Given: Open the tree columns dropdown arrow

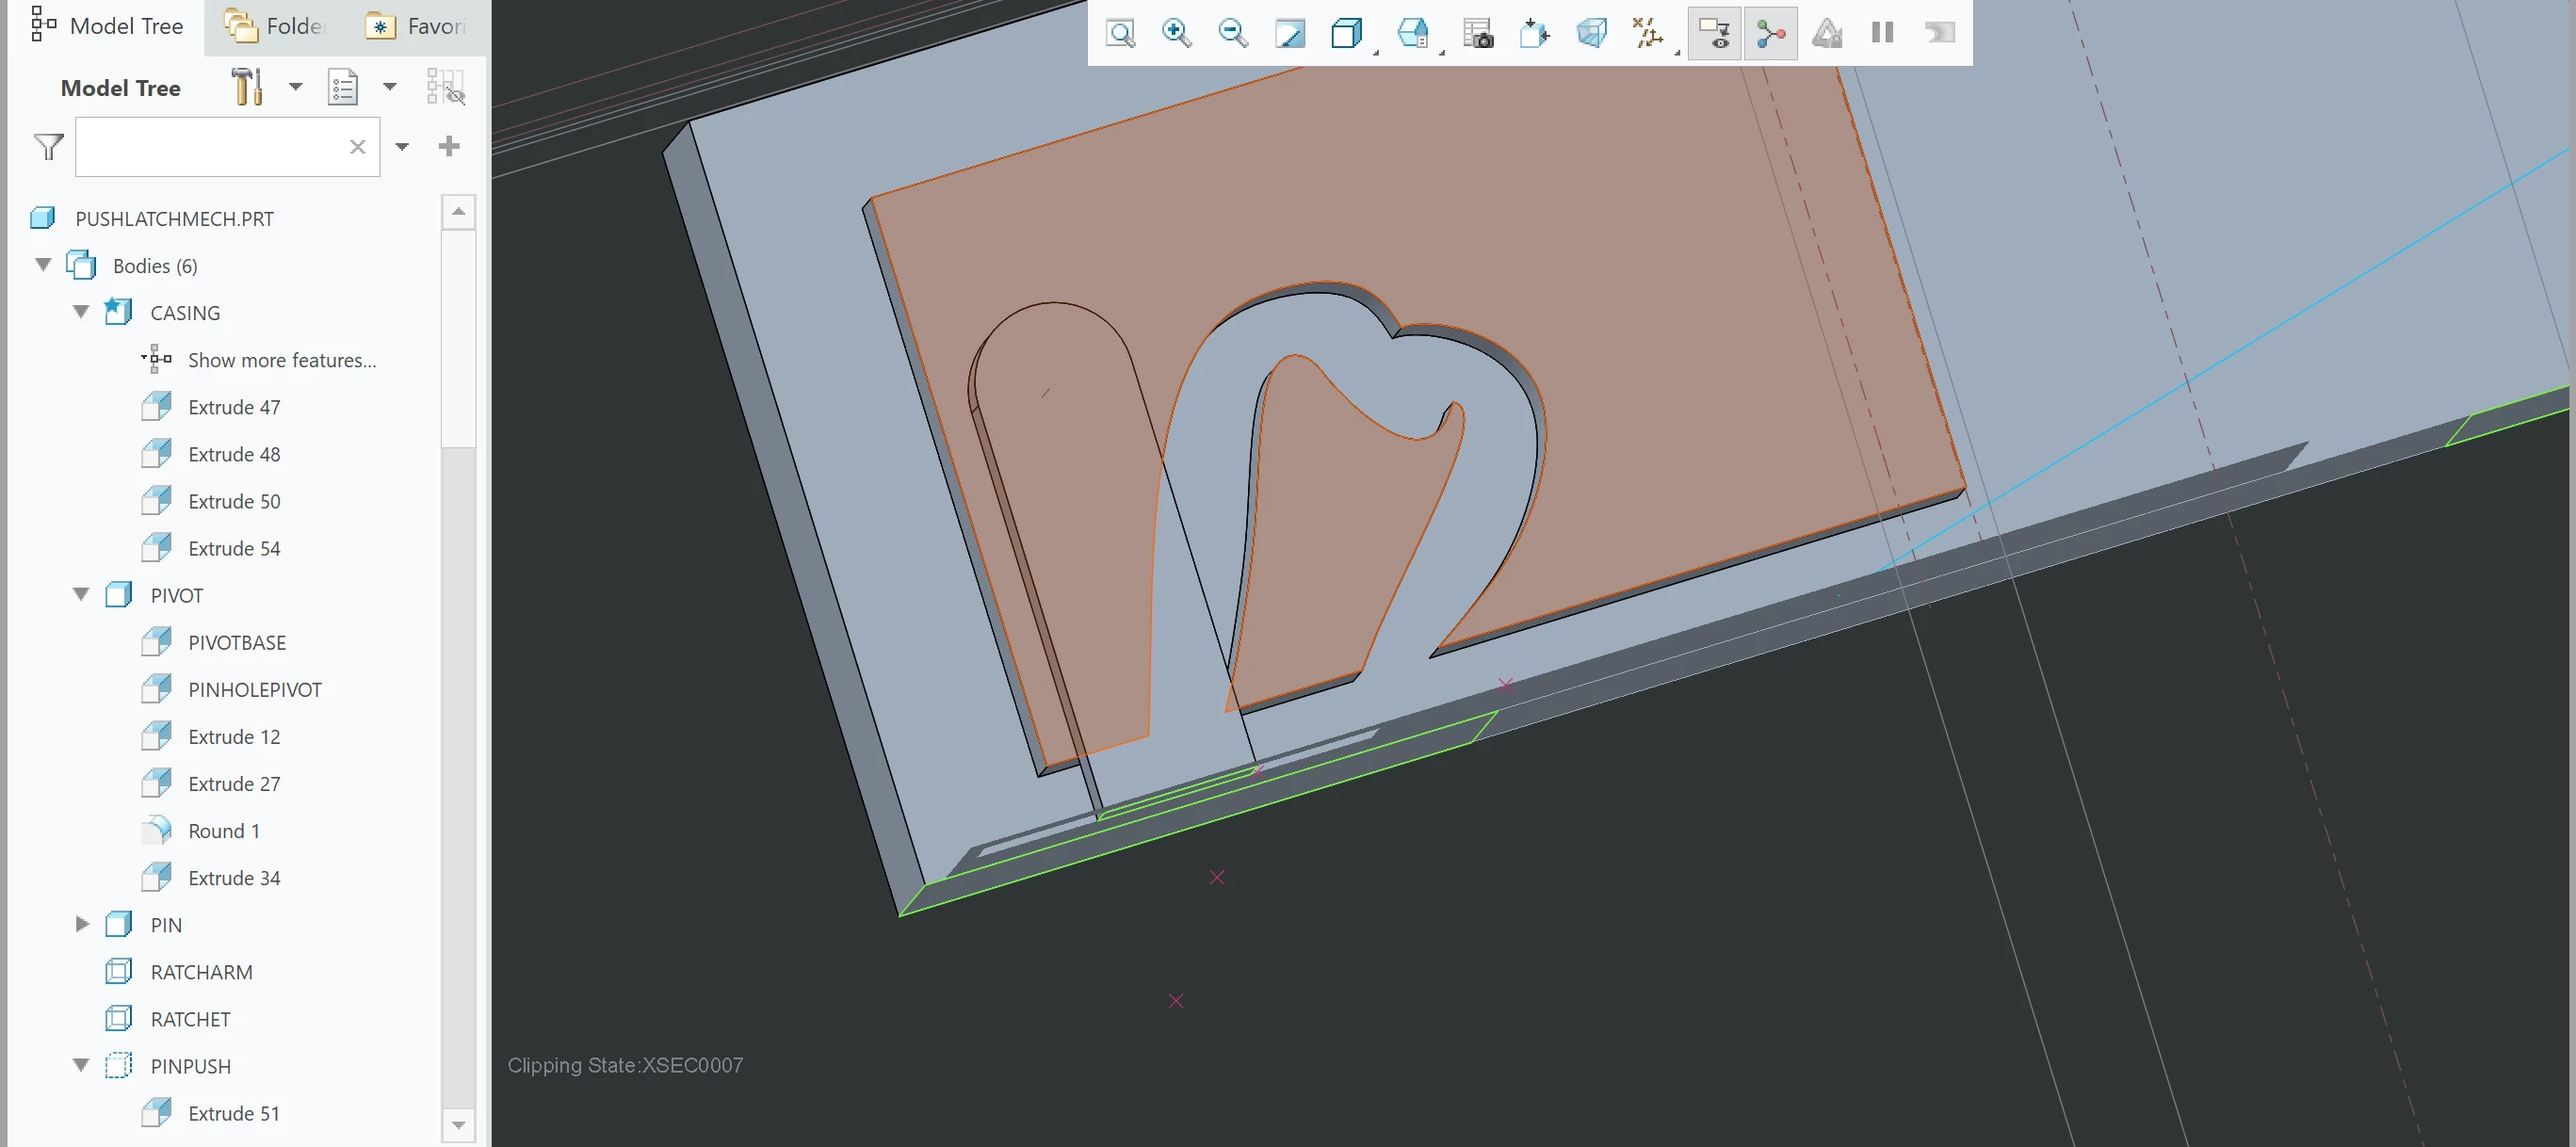Looking at the screenshot, I should point(390,87).
